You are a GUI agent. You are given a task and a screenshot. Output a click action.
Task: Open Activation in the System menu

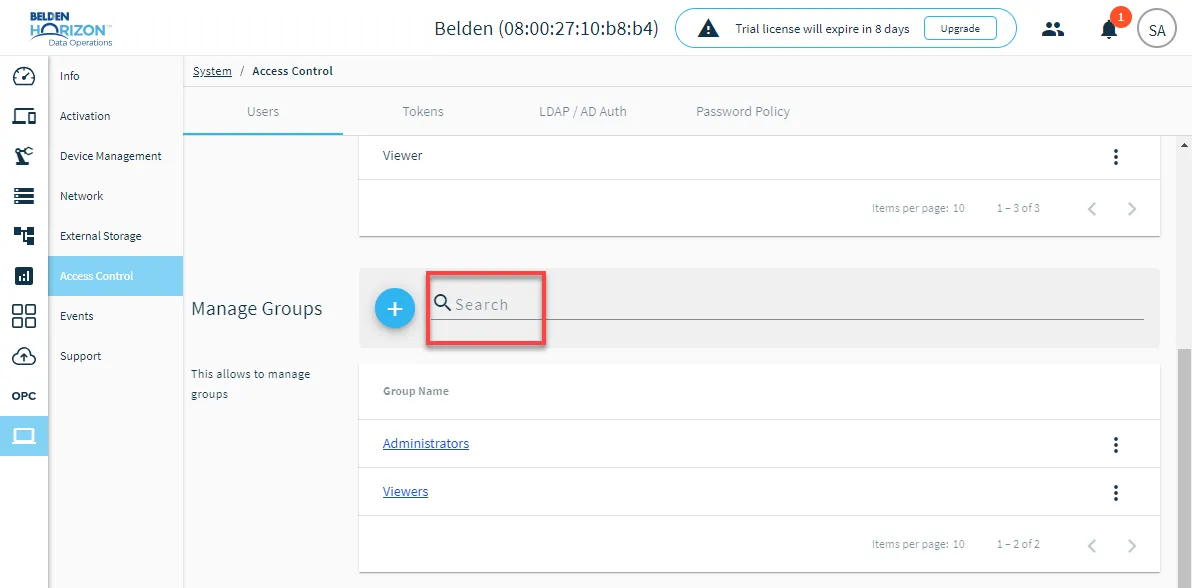pos(116,116)
